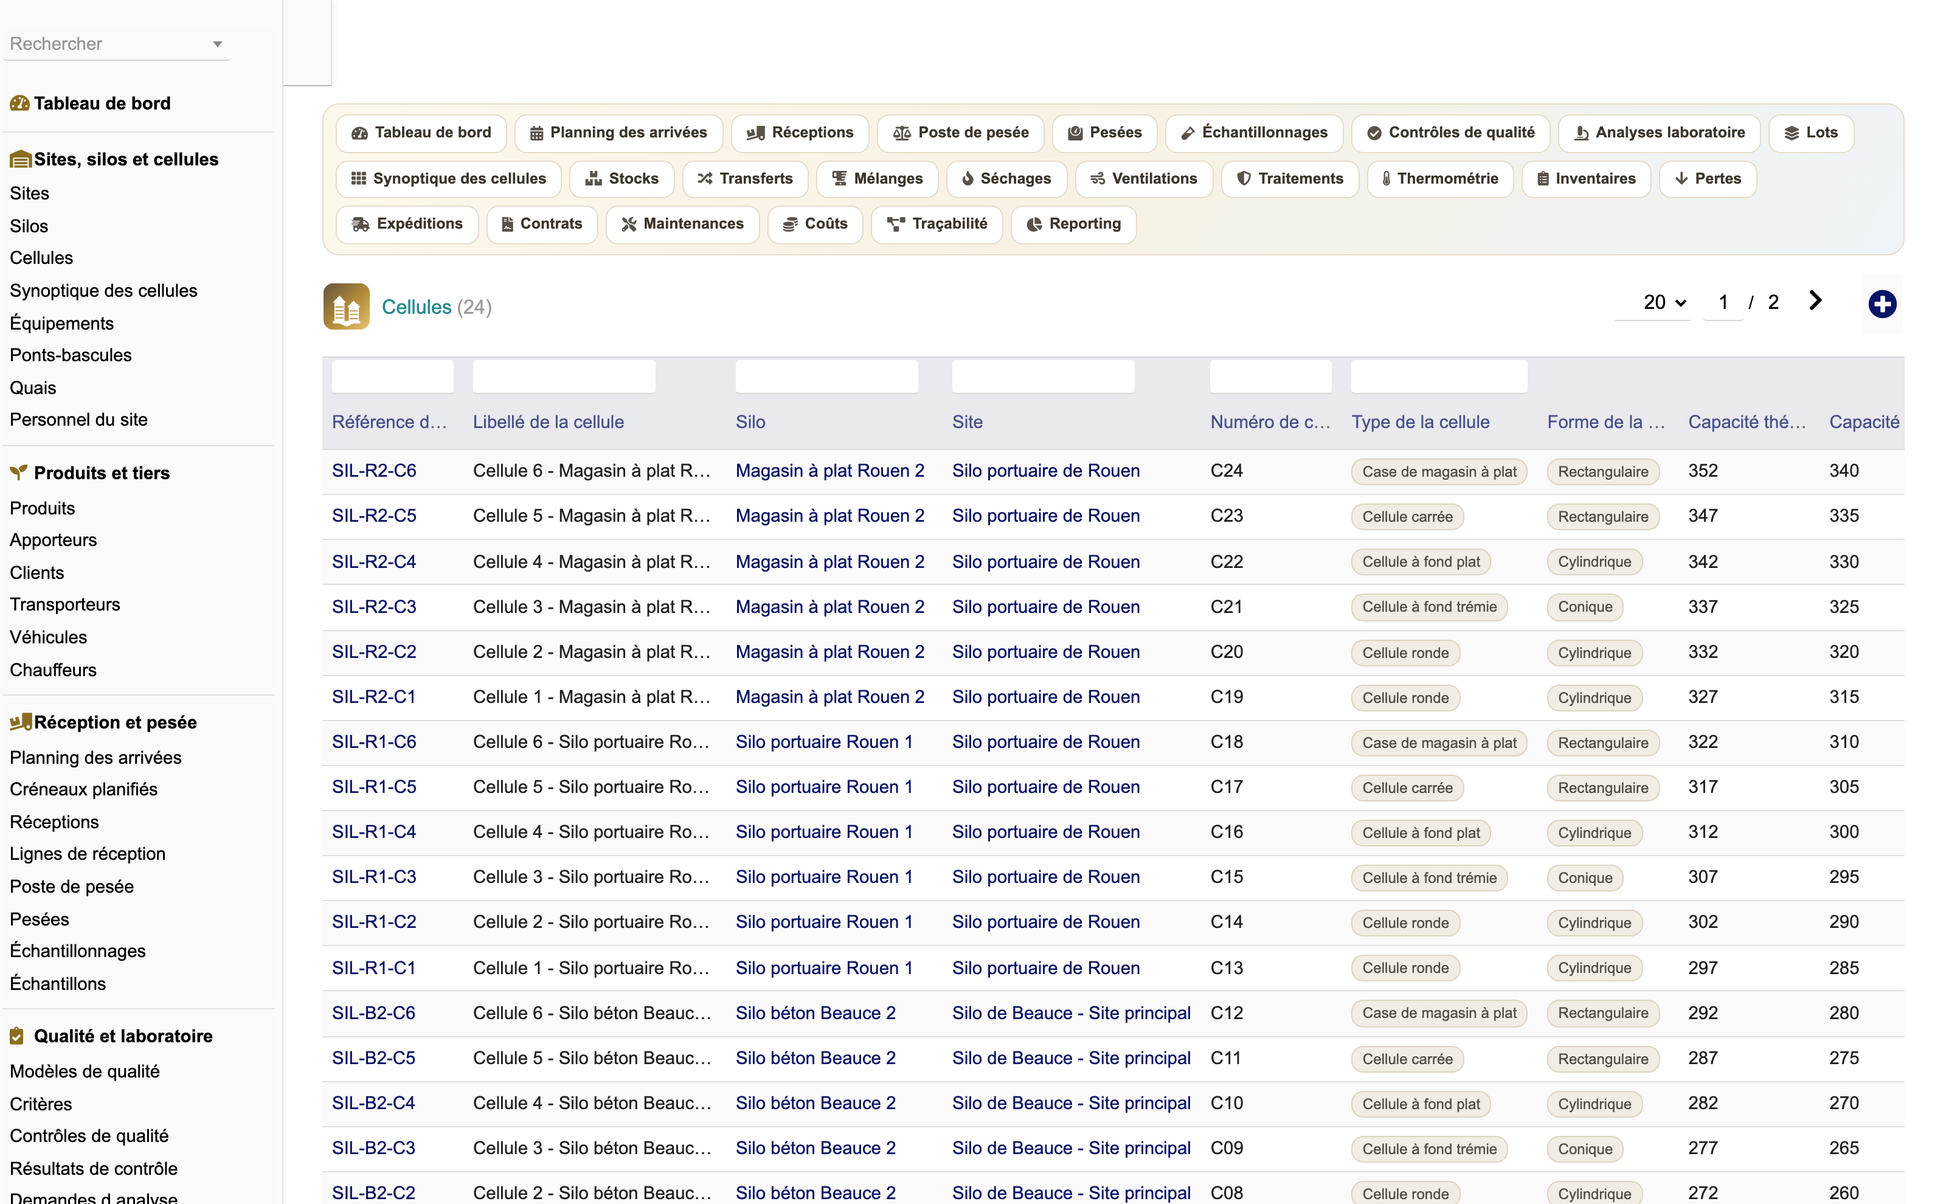Open Traitements shield button
Viewport: 1946px width, 1204px height.
[1290, 179]
